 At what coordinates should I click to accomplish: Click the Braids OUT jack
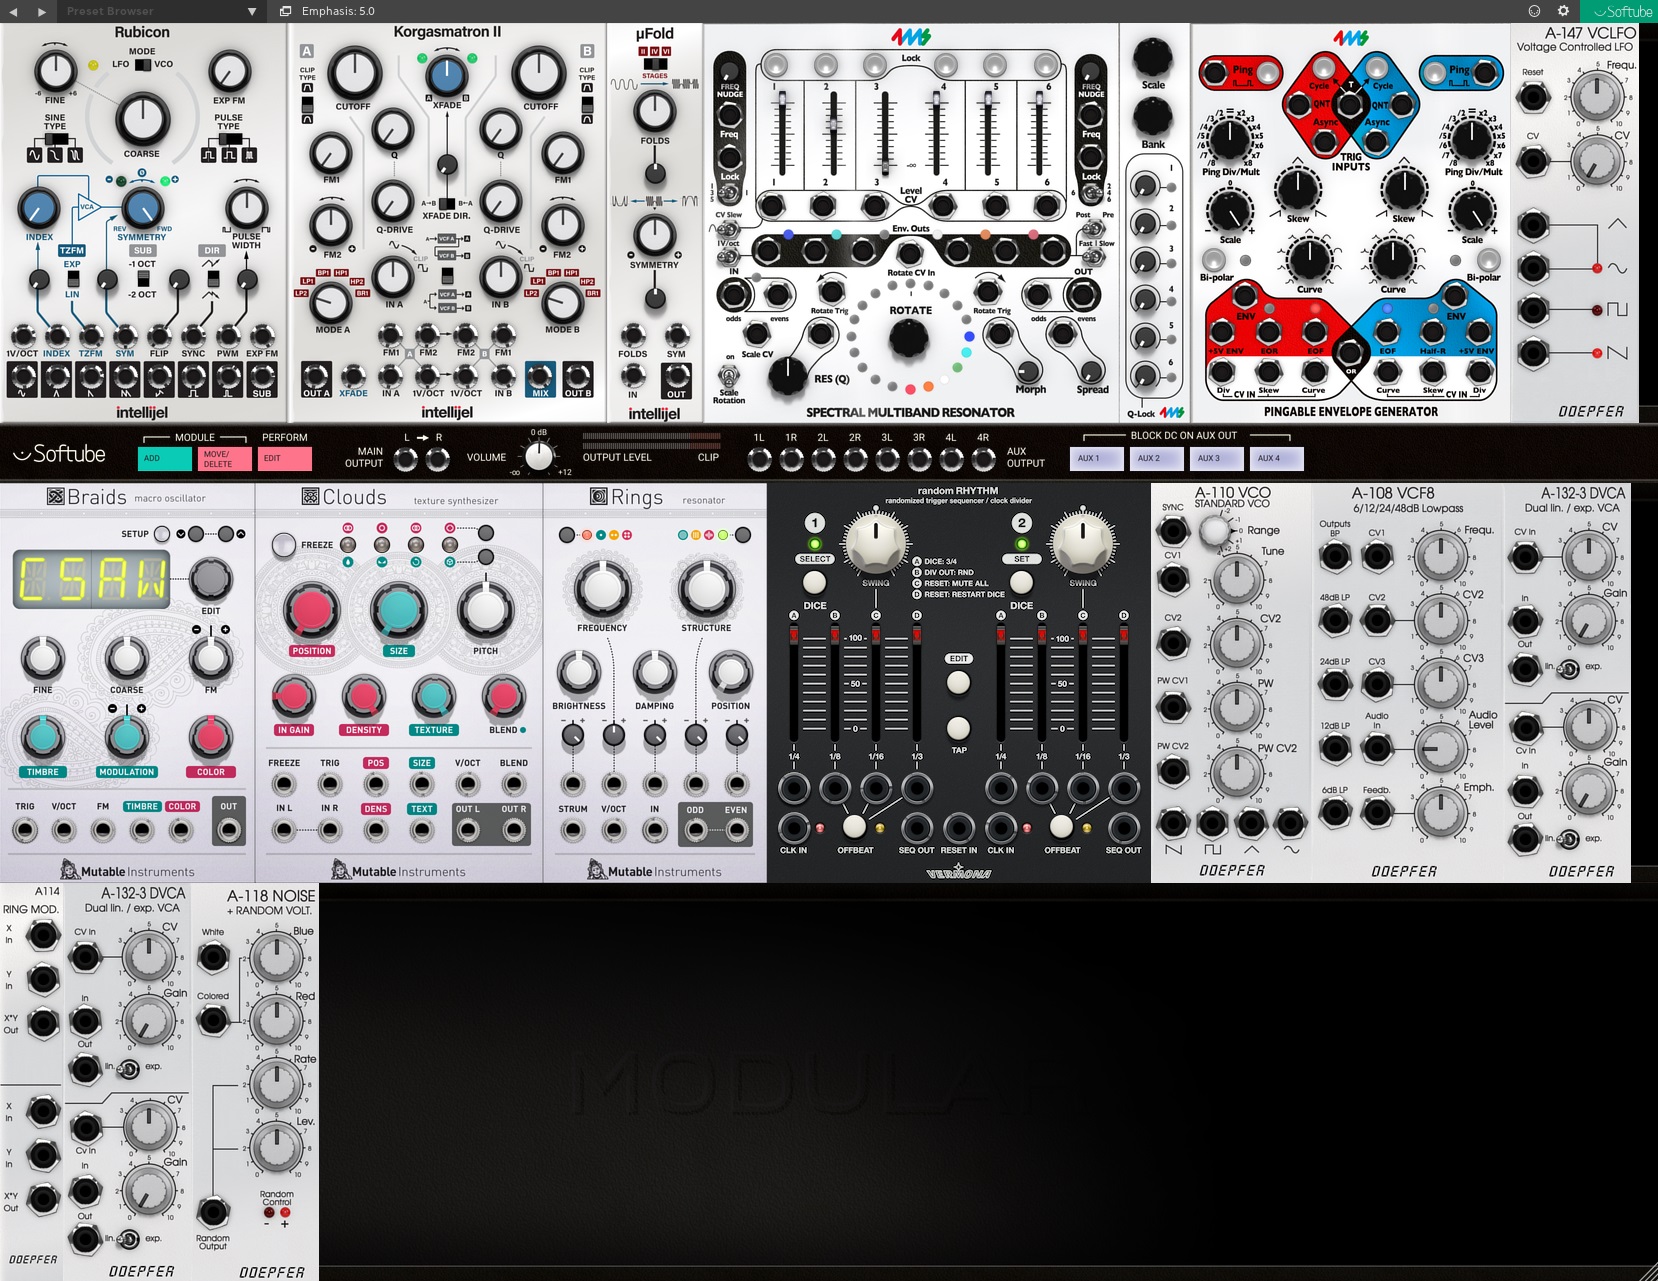(229, 830)
